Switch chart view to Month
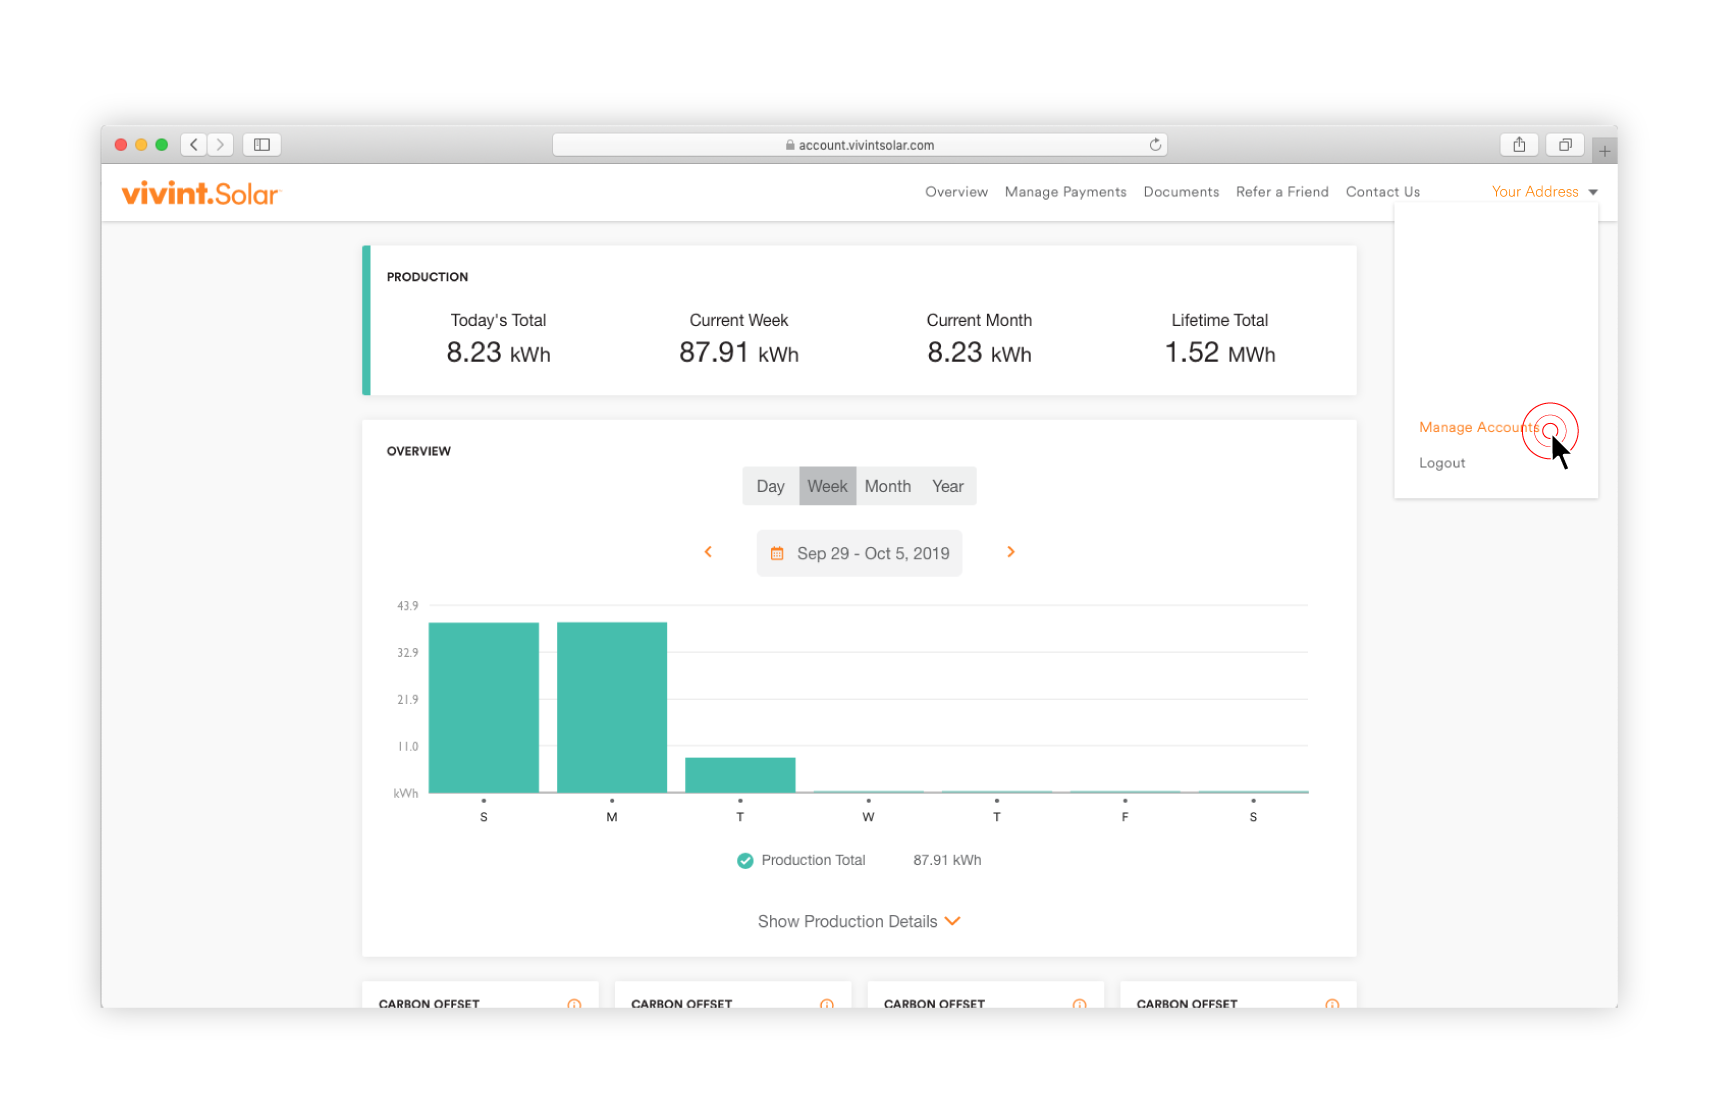The width and height of the screenshot is (1711, 1117). tap(888, 486)
